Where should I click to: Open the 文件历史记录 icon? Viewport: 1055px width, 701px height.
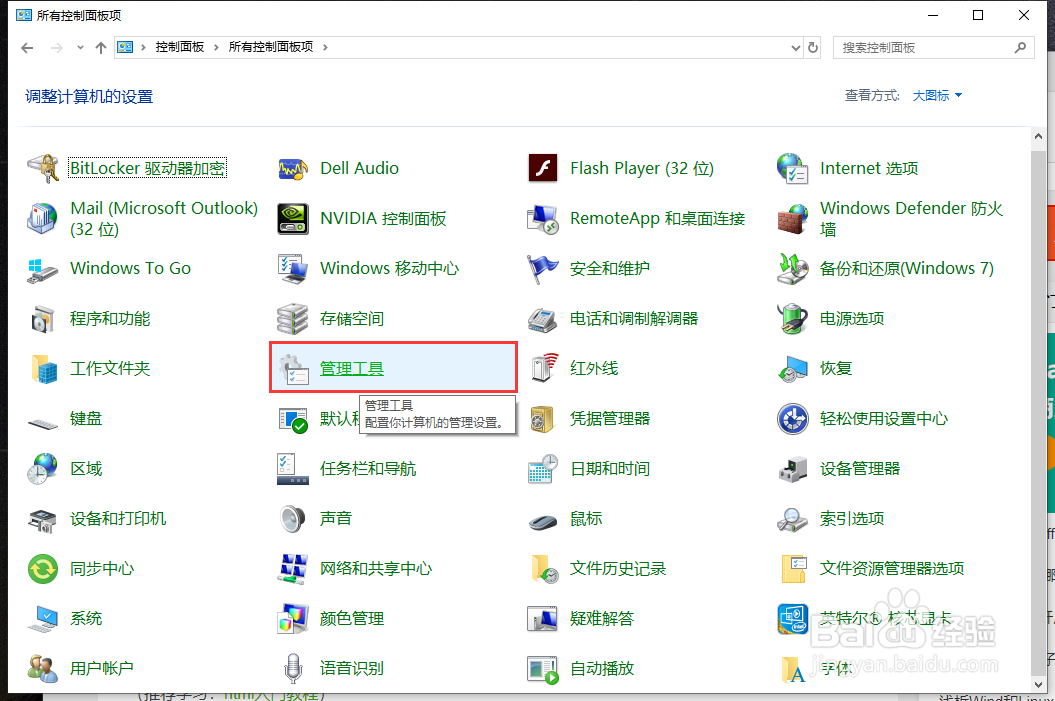coord(543,569)
